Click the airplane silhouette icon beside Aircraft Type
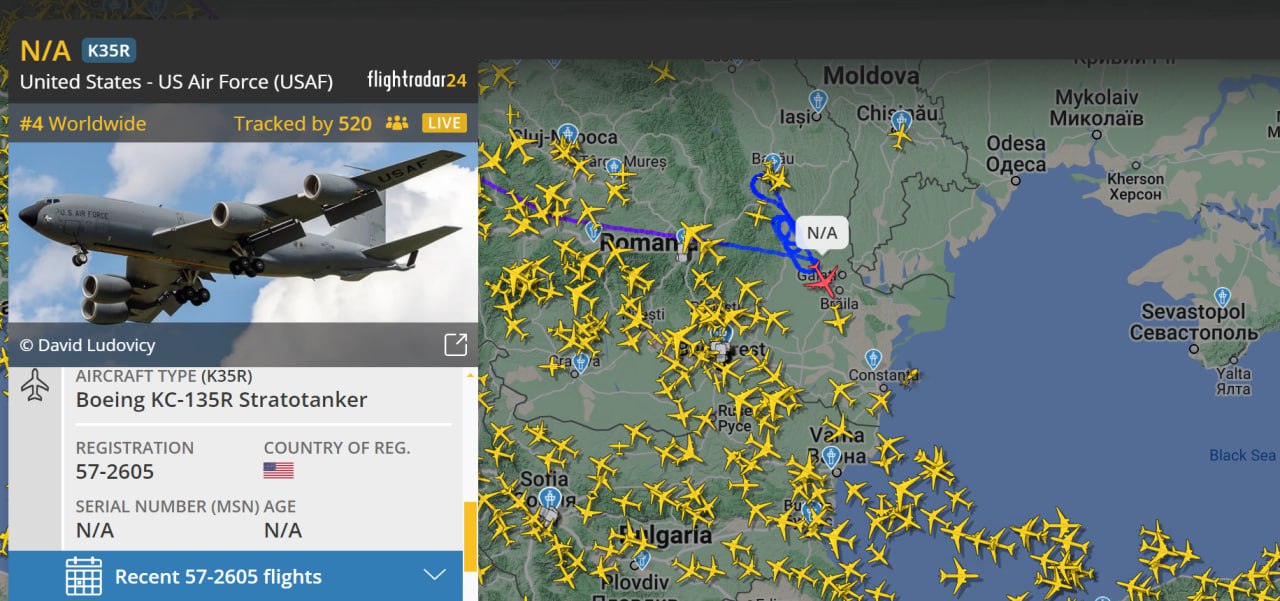Screen dimensions: 1280x601 (x=35, y=385)
